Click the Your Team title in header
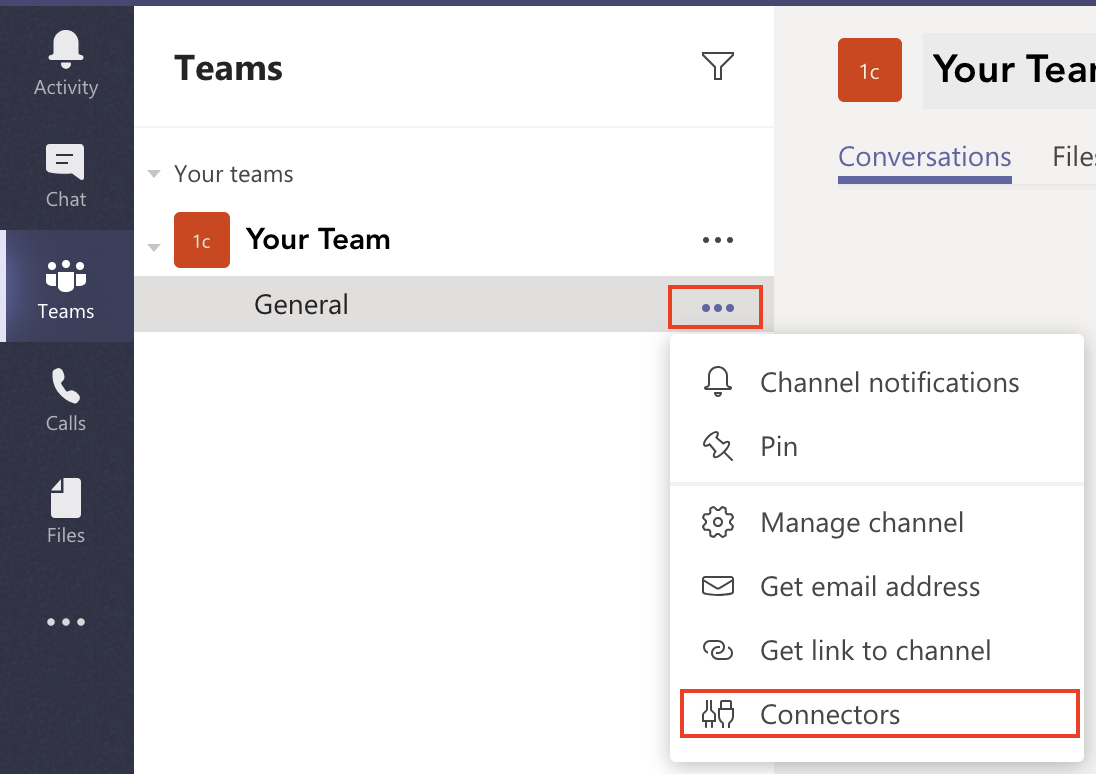This screenshot has width=1096, height=774. coord(1014,70)
